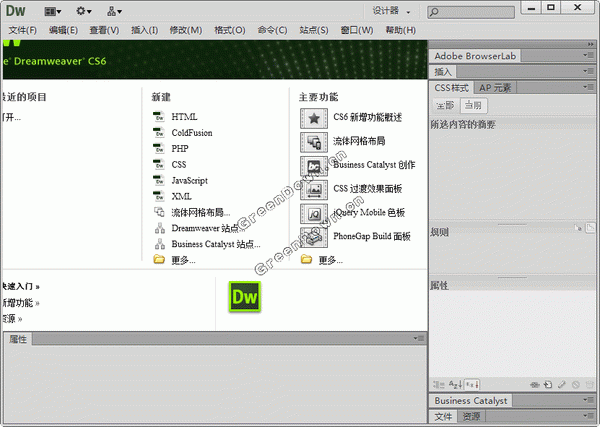This screenshot has height=427, width=600.
Task: Open the PhoneGap Build 面板 link
Action: tap(372, 236)
